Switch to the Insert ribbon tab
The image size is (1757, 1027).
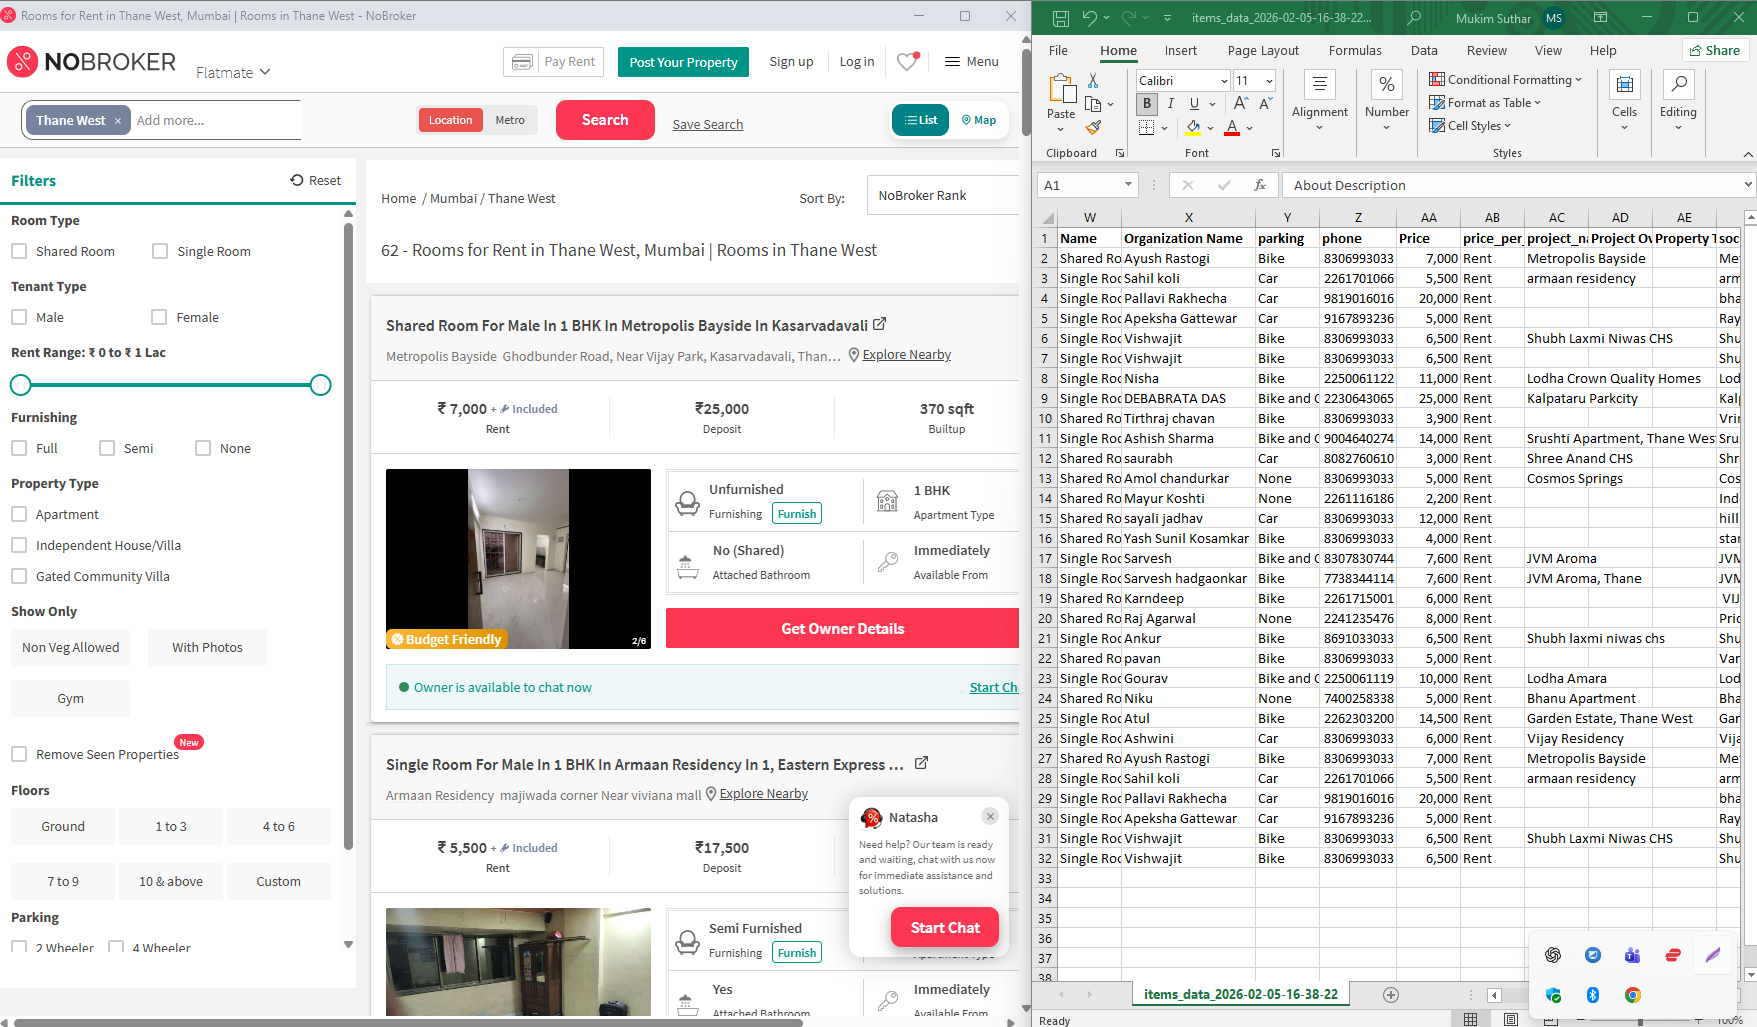pos(1180,51)
